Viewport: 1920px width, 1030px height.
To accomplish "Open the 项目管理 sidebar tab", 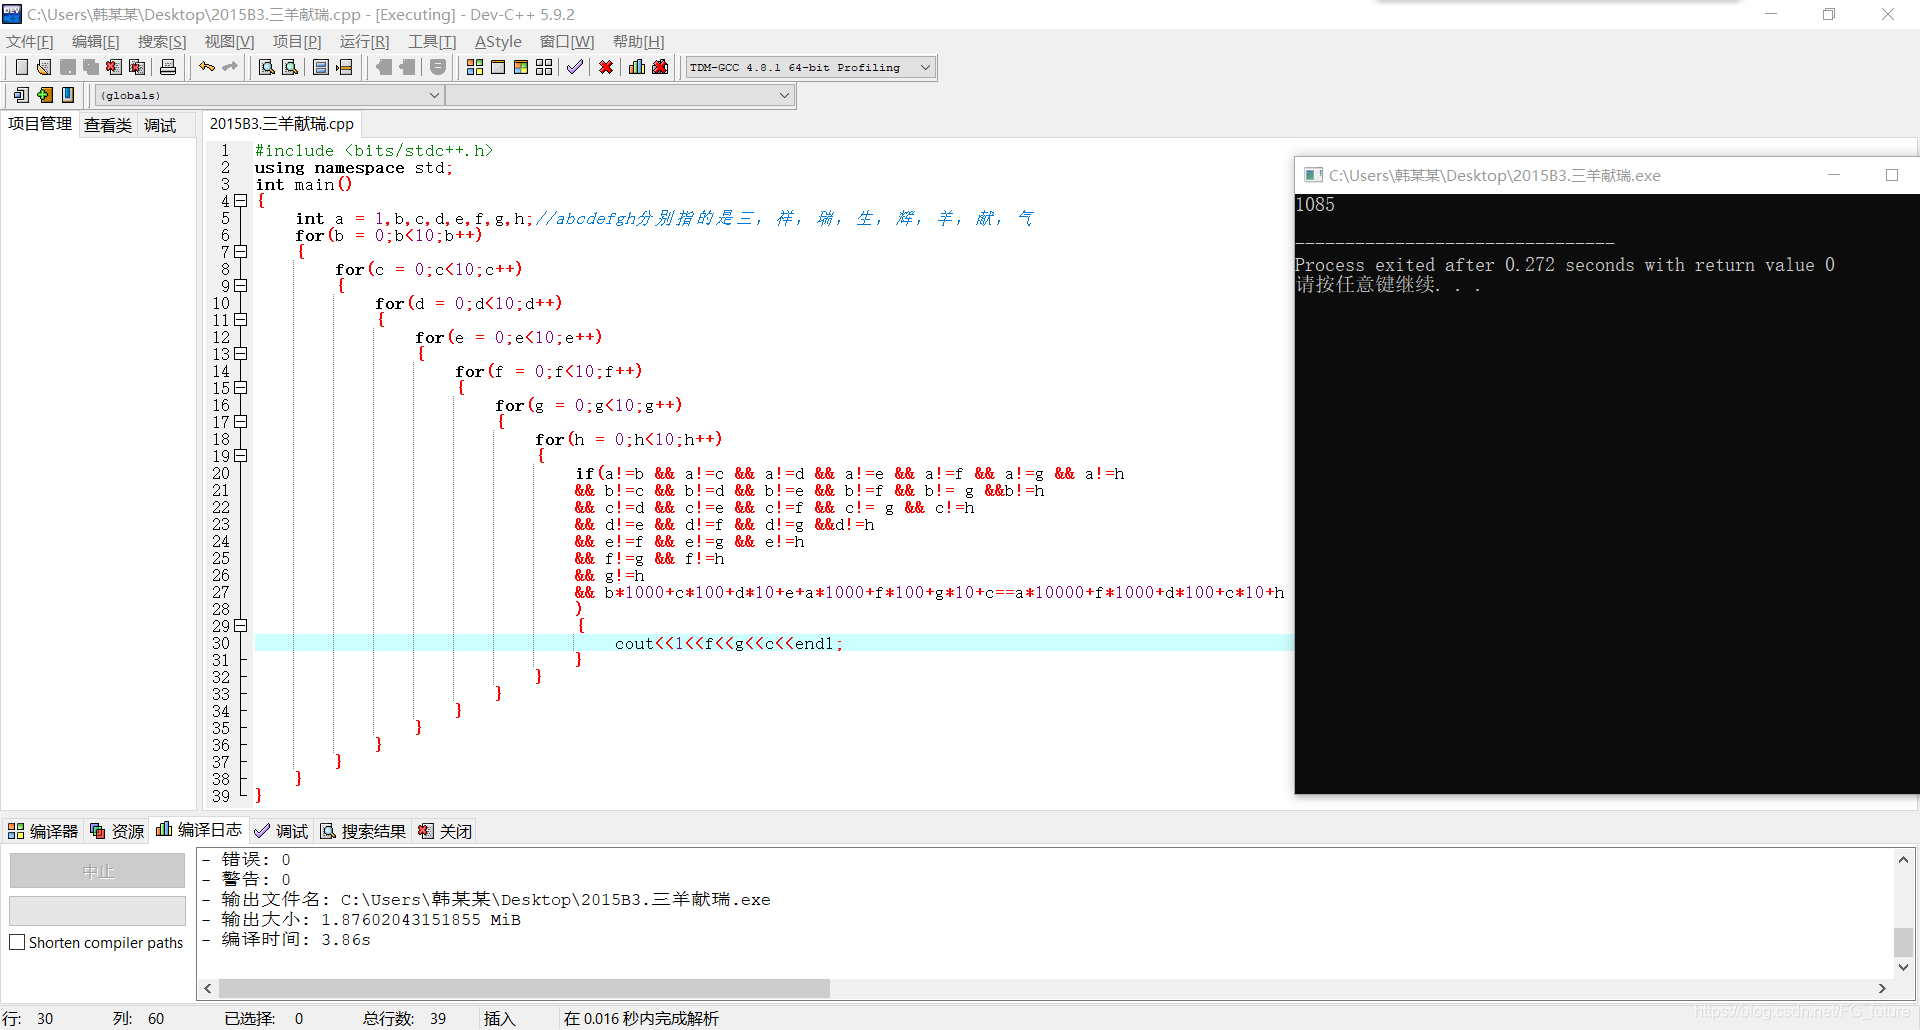I will [x=40, y=124].
